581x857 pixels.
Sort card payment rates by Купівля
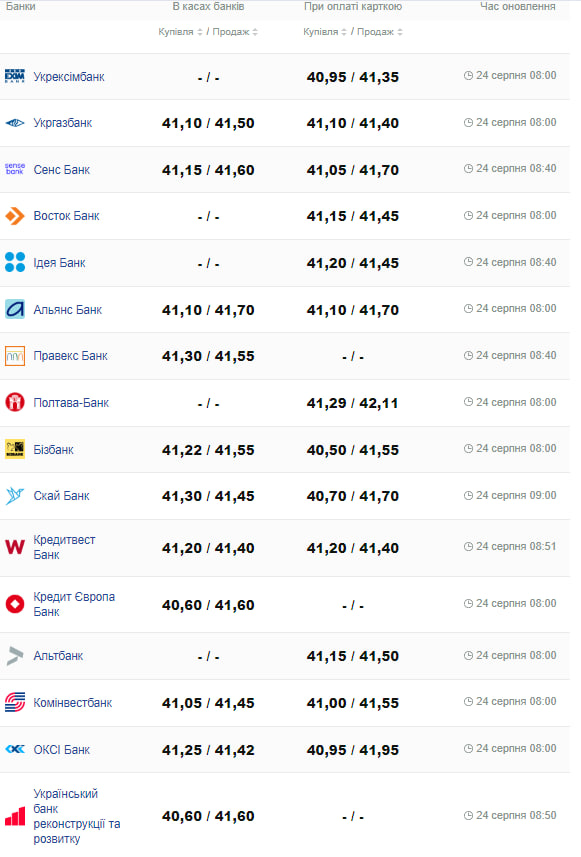click(325, 32)
